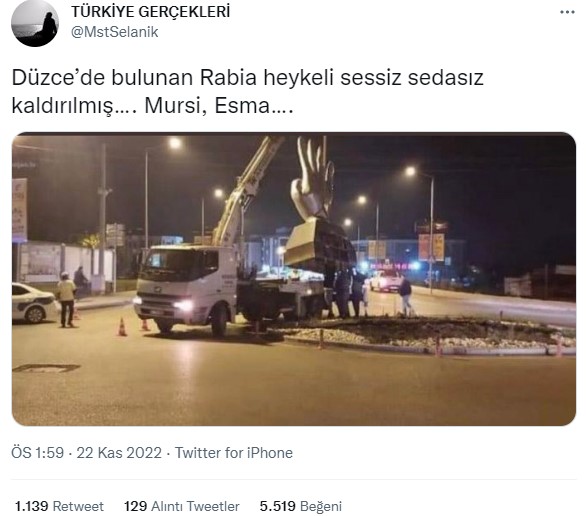Open the tweet photo of the roundabout
This screenshot has height=516, width=586.
[294, 279]
